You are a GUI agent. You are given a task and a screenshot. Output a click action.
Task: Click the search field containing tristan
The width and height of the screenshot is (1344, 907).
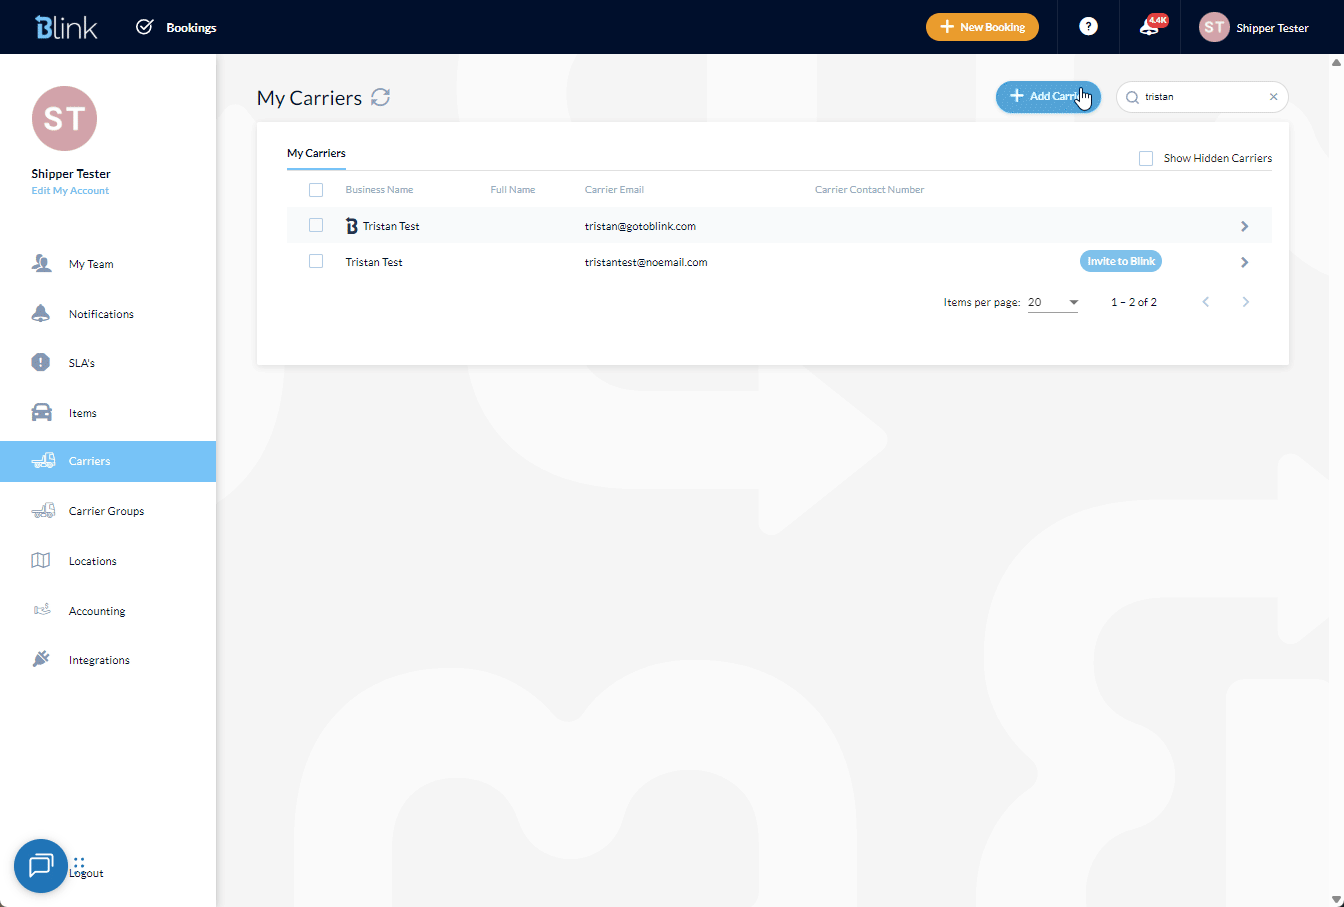click(1202, 97)
